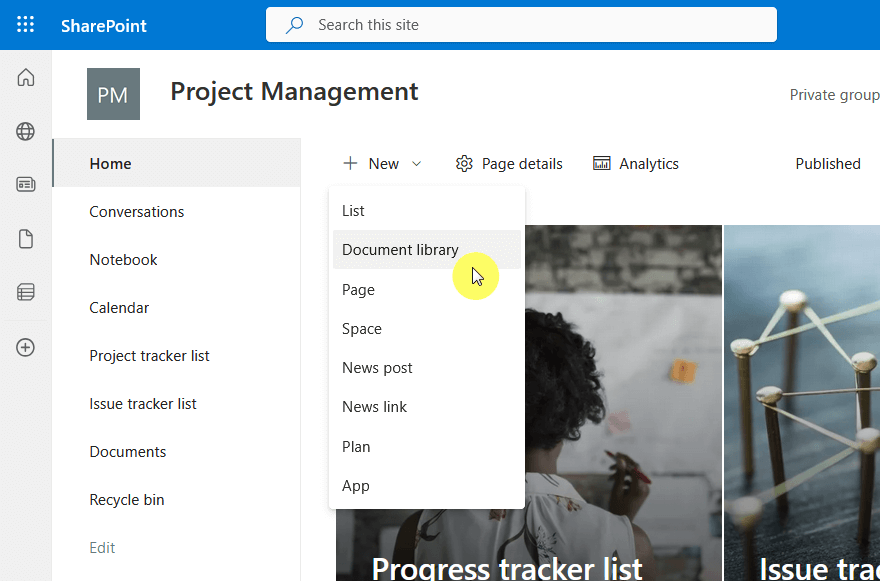Choose App from the New menu

(427, 486)
